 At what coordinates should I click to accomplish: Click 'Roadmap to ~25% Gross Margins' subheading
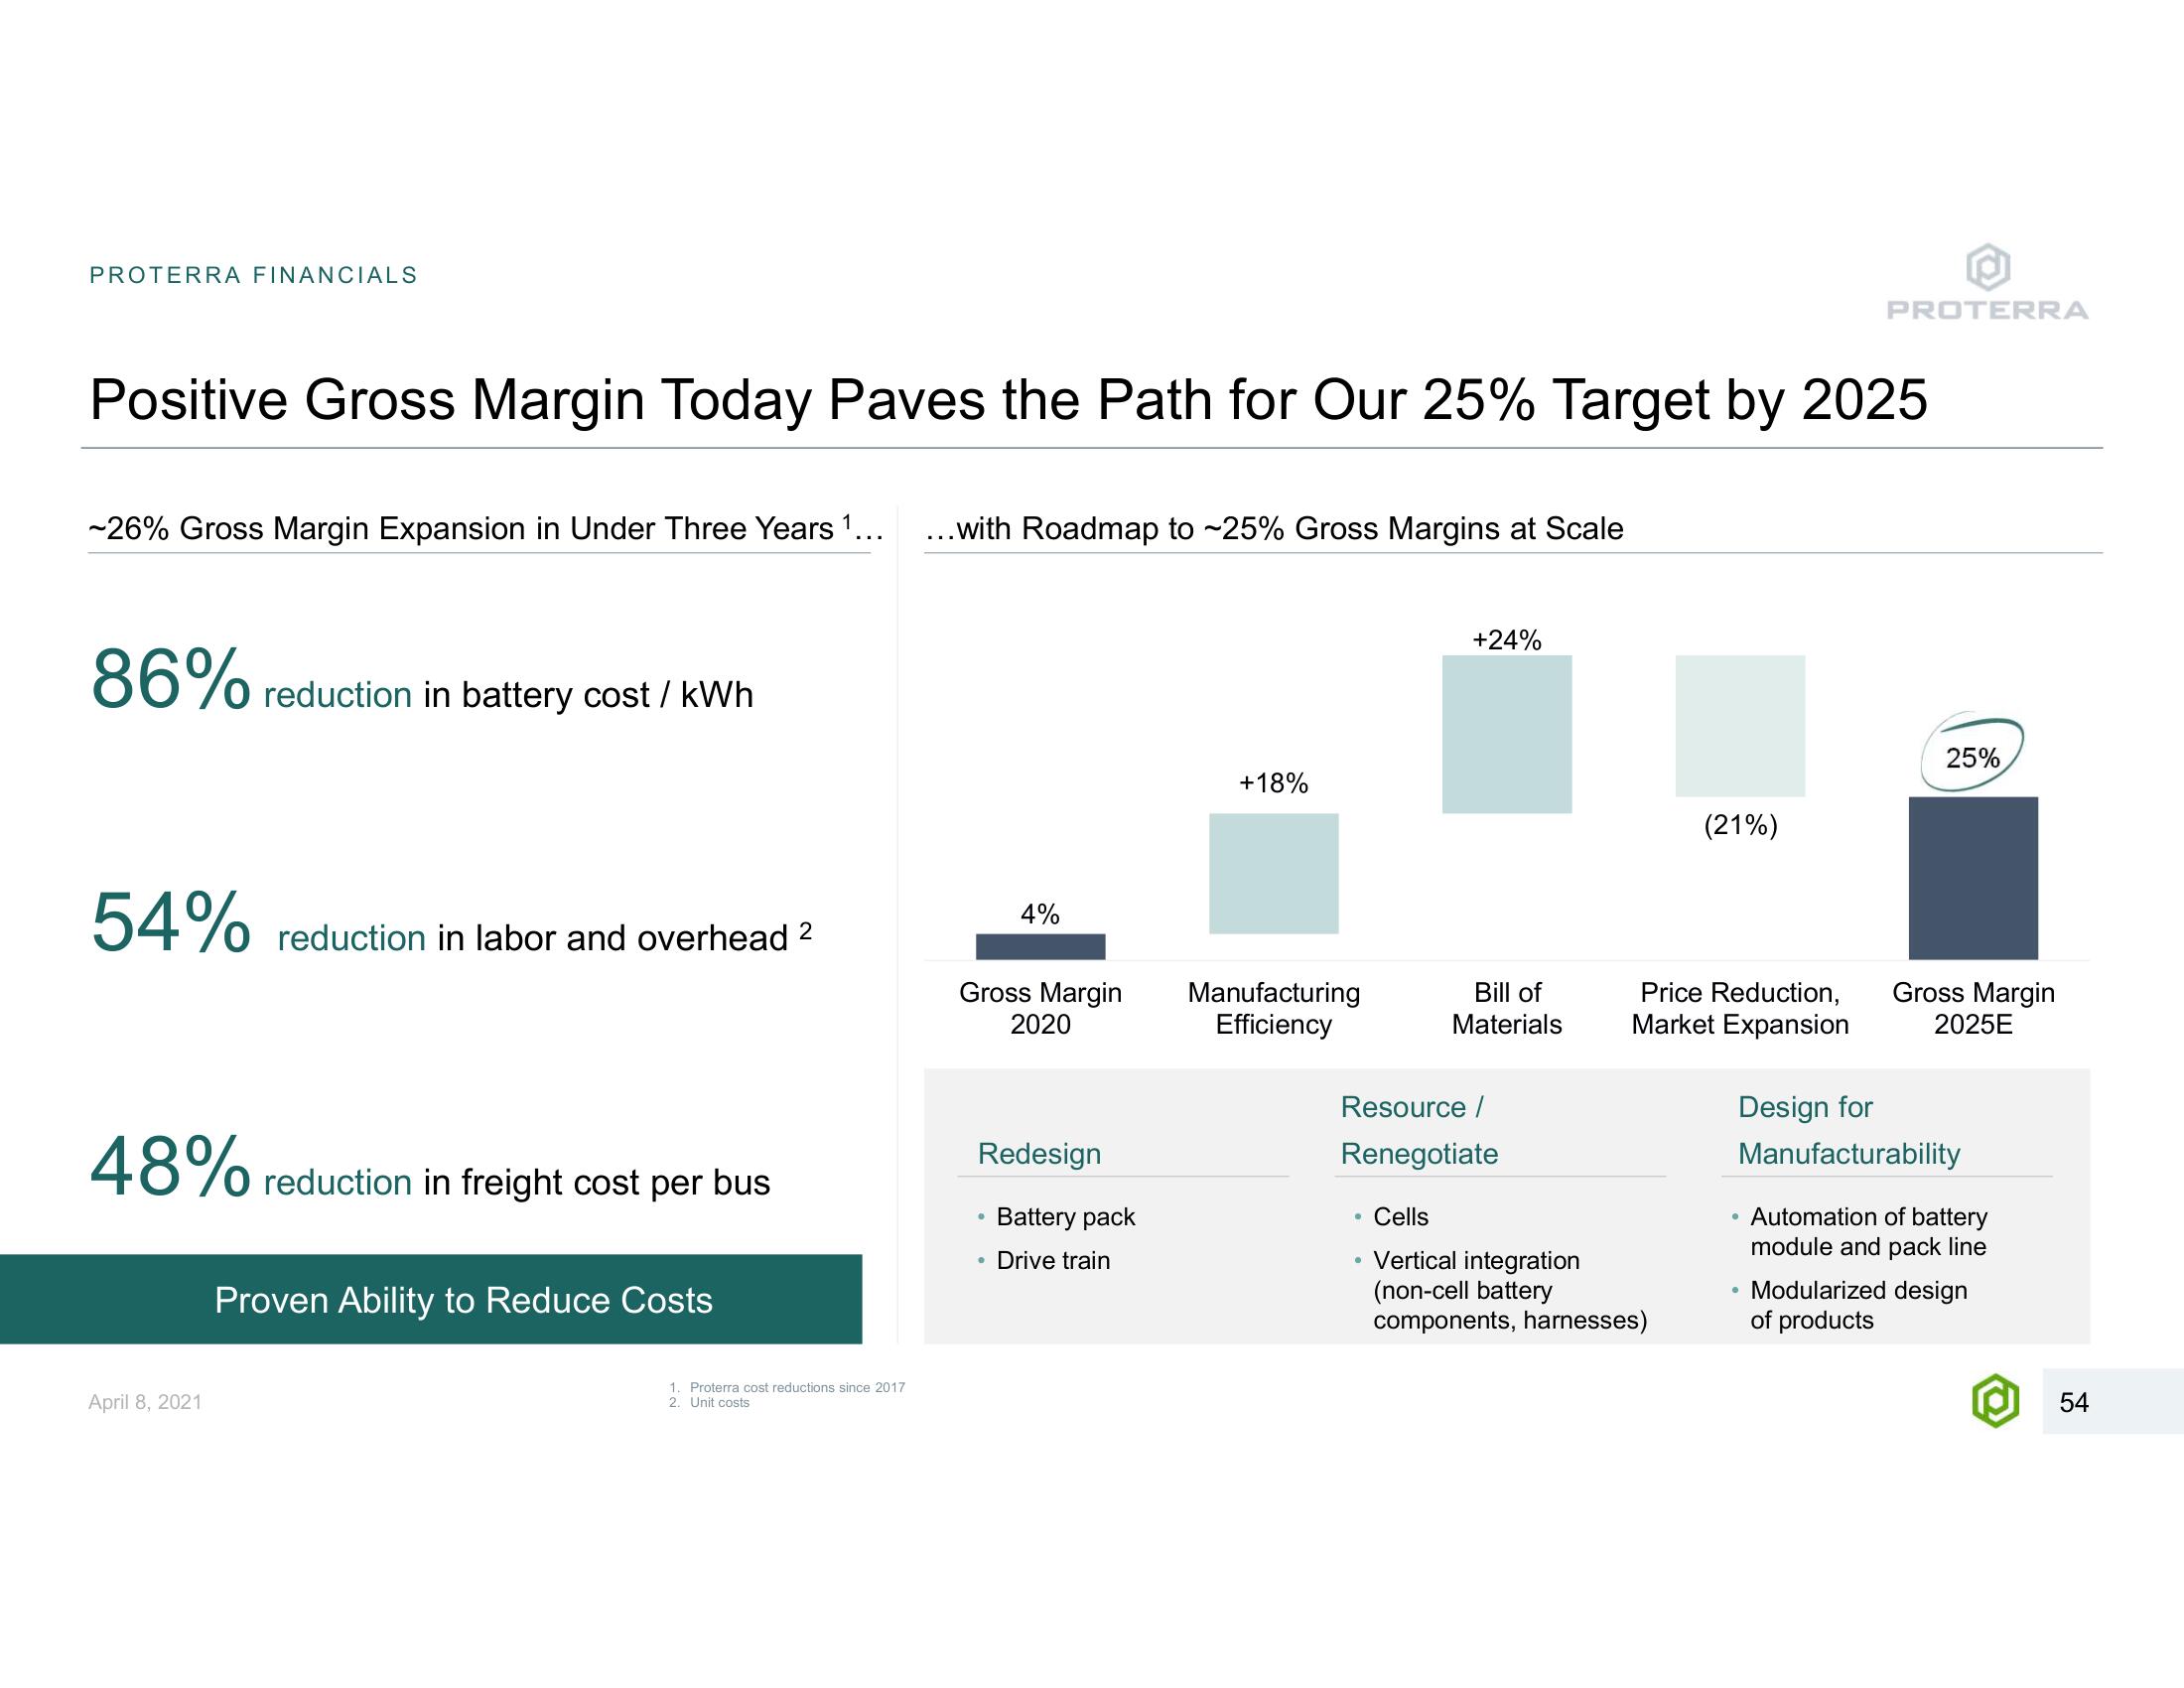(1274, 528)
